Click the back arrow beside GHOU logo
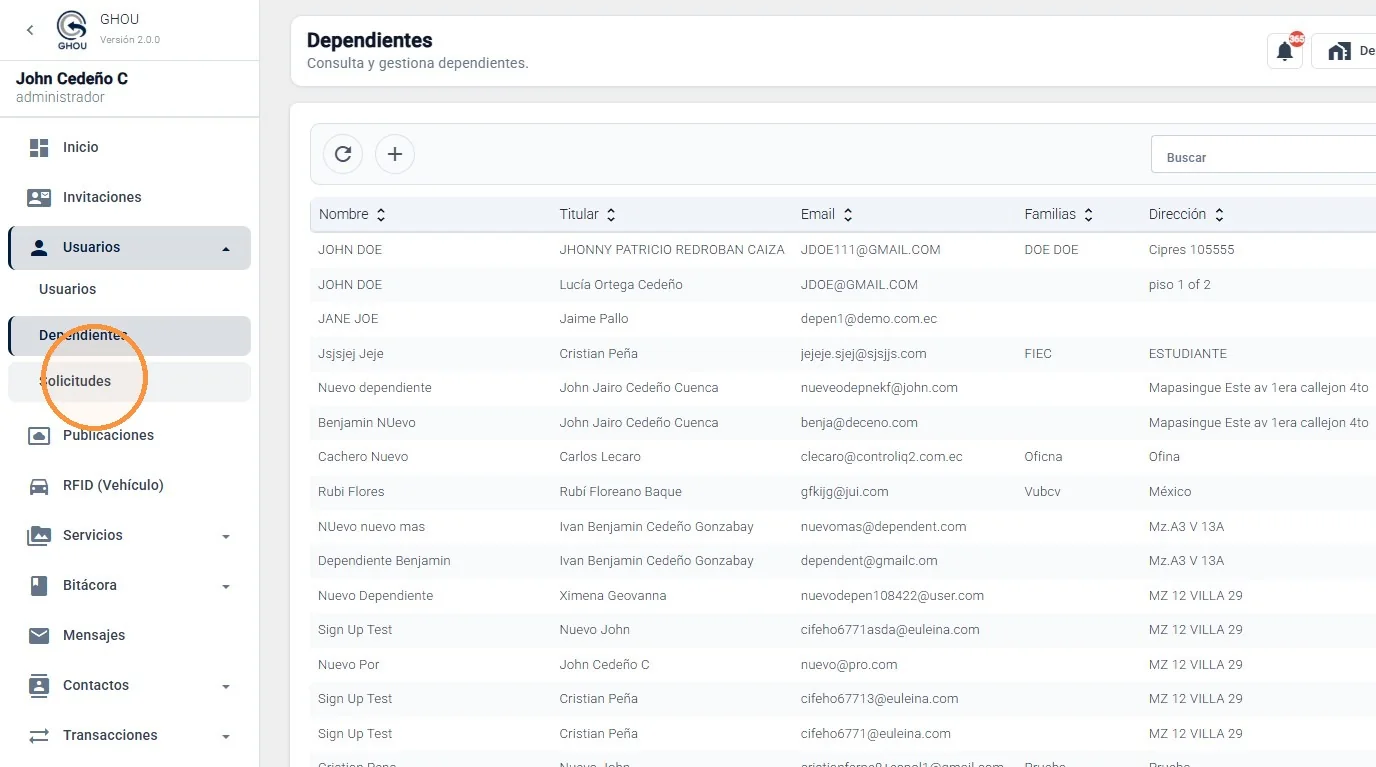 pyautogui.click(x=30, y=30)
